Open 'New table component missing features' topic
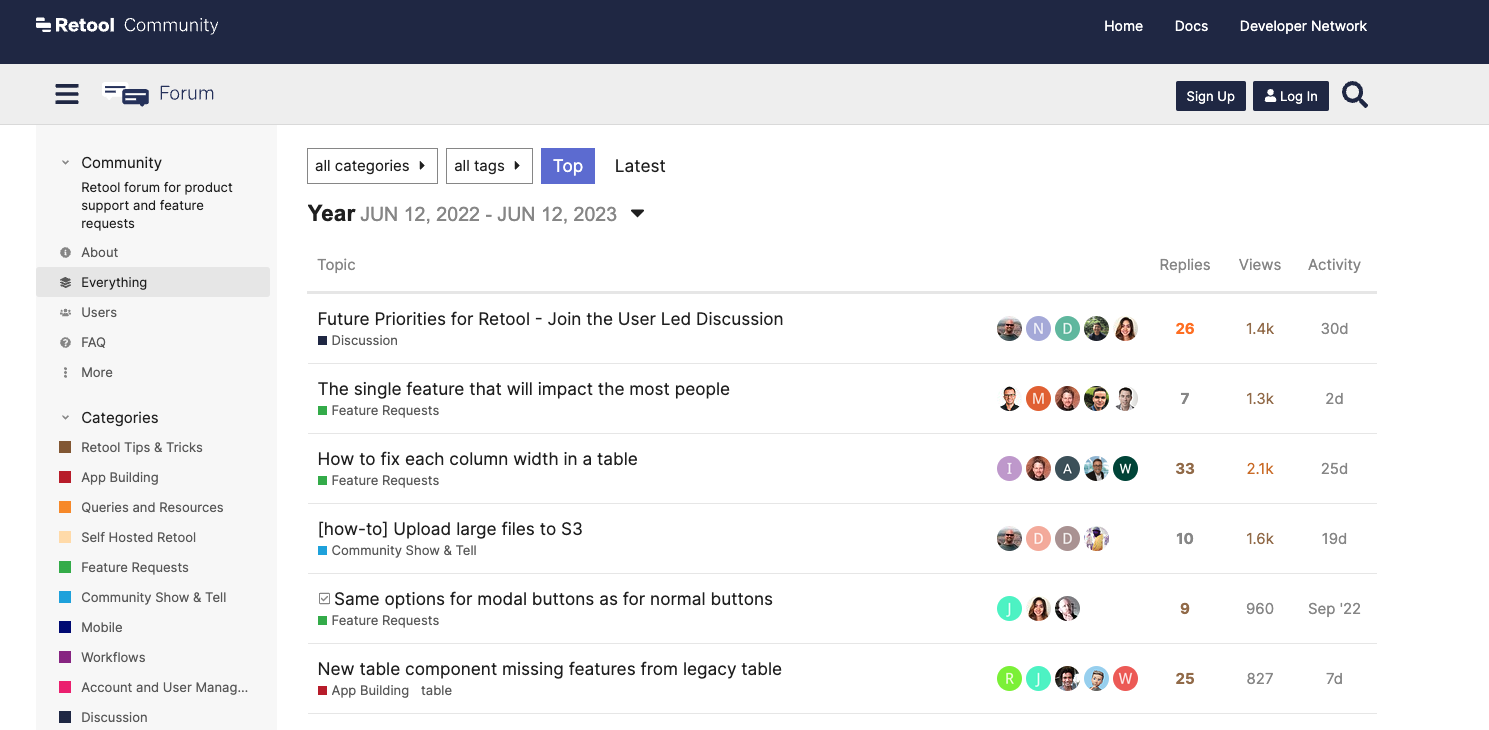 549,669
